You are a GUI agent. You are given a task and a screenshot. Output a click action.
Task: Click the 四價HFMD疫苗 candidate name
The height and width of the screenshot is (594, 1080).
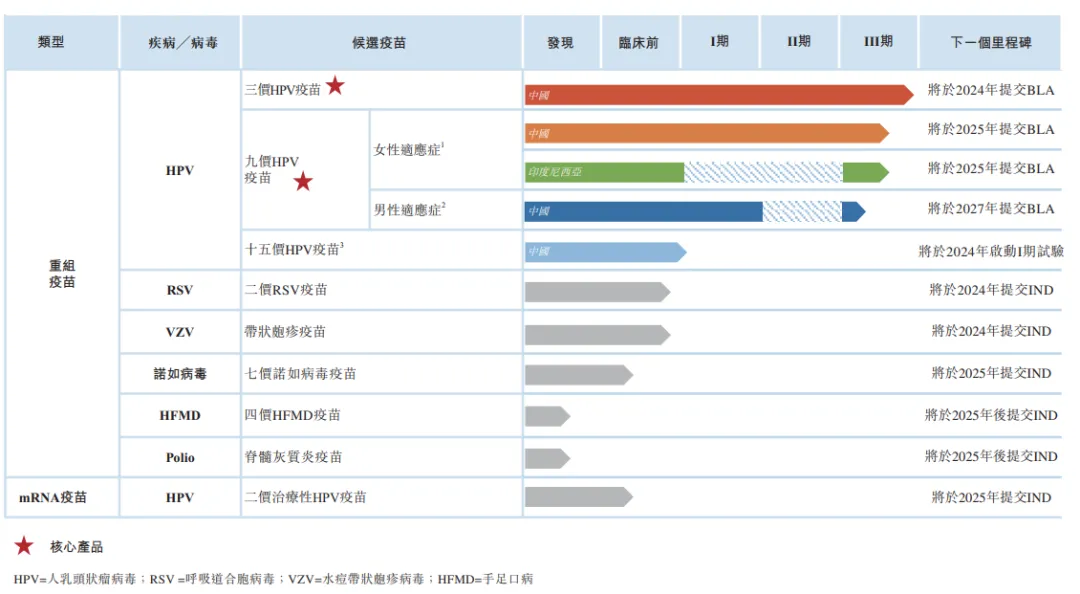293,415
